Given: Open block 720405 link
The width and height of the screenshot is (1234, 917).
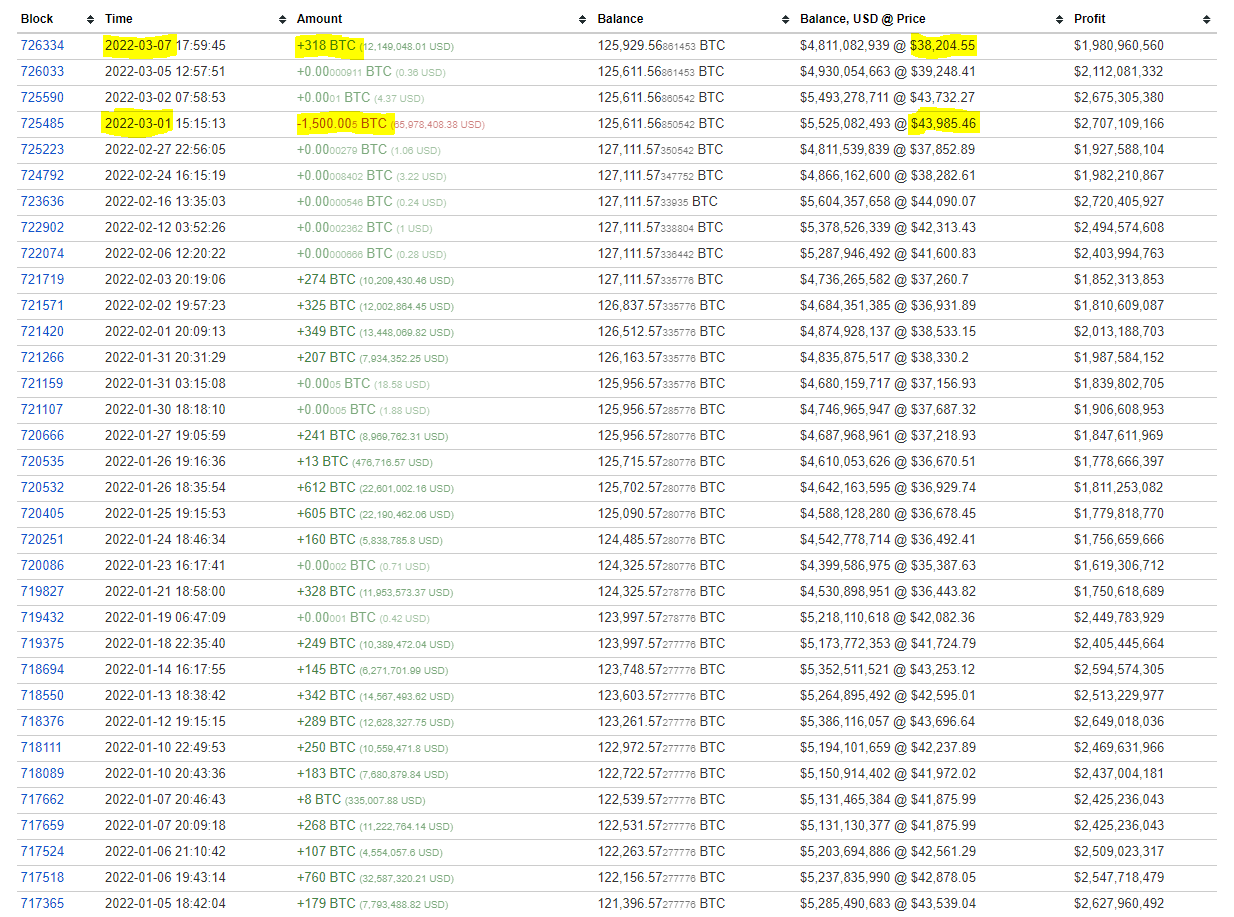Looking at the screenshot, I should [42, 514].
